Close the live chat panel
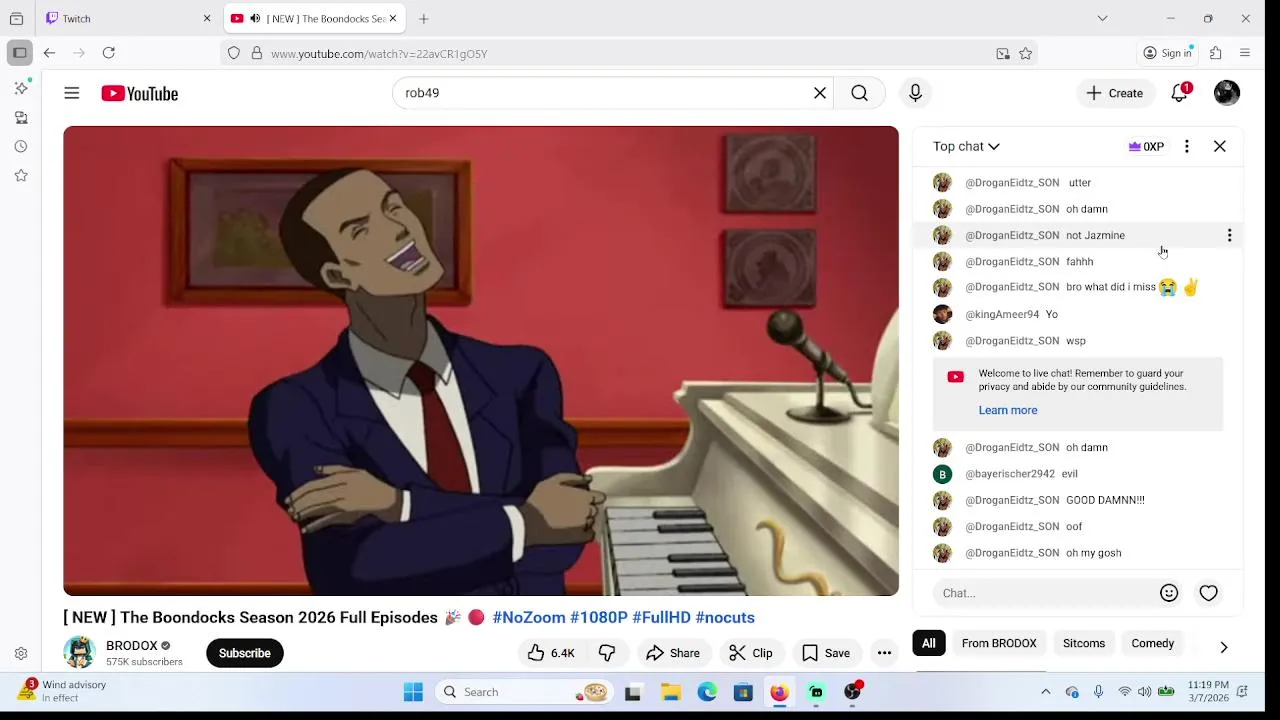The height and width of the screenshot is (720, 1280). (1220, 146)
